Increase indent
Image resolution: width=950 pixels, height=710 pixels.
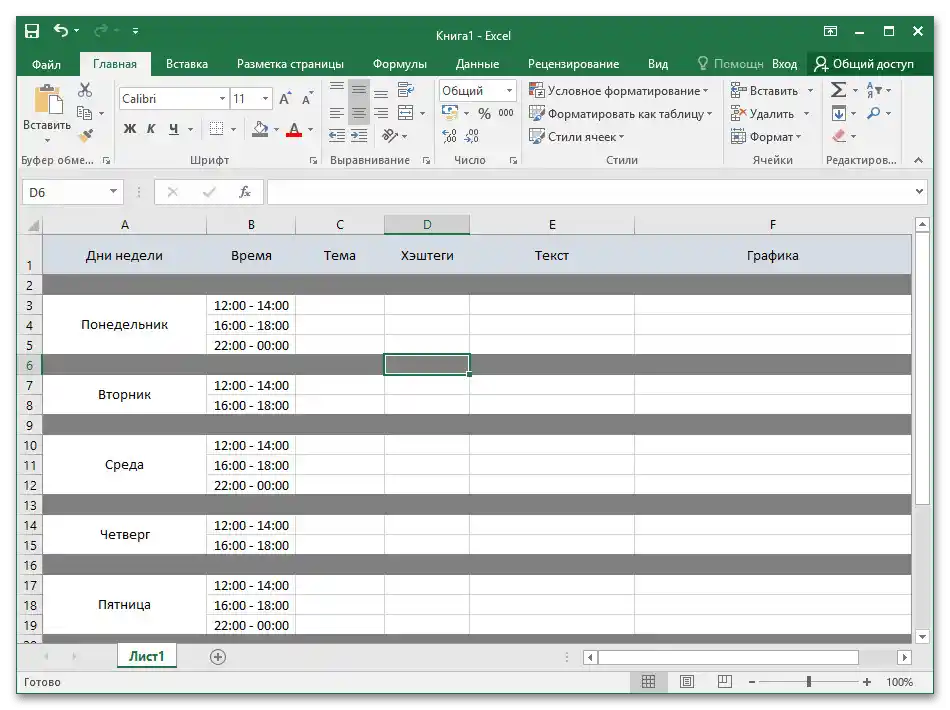click(x=359, y=136)
